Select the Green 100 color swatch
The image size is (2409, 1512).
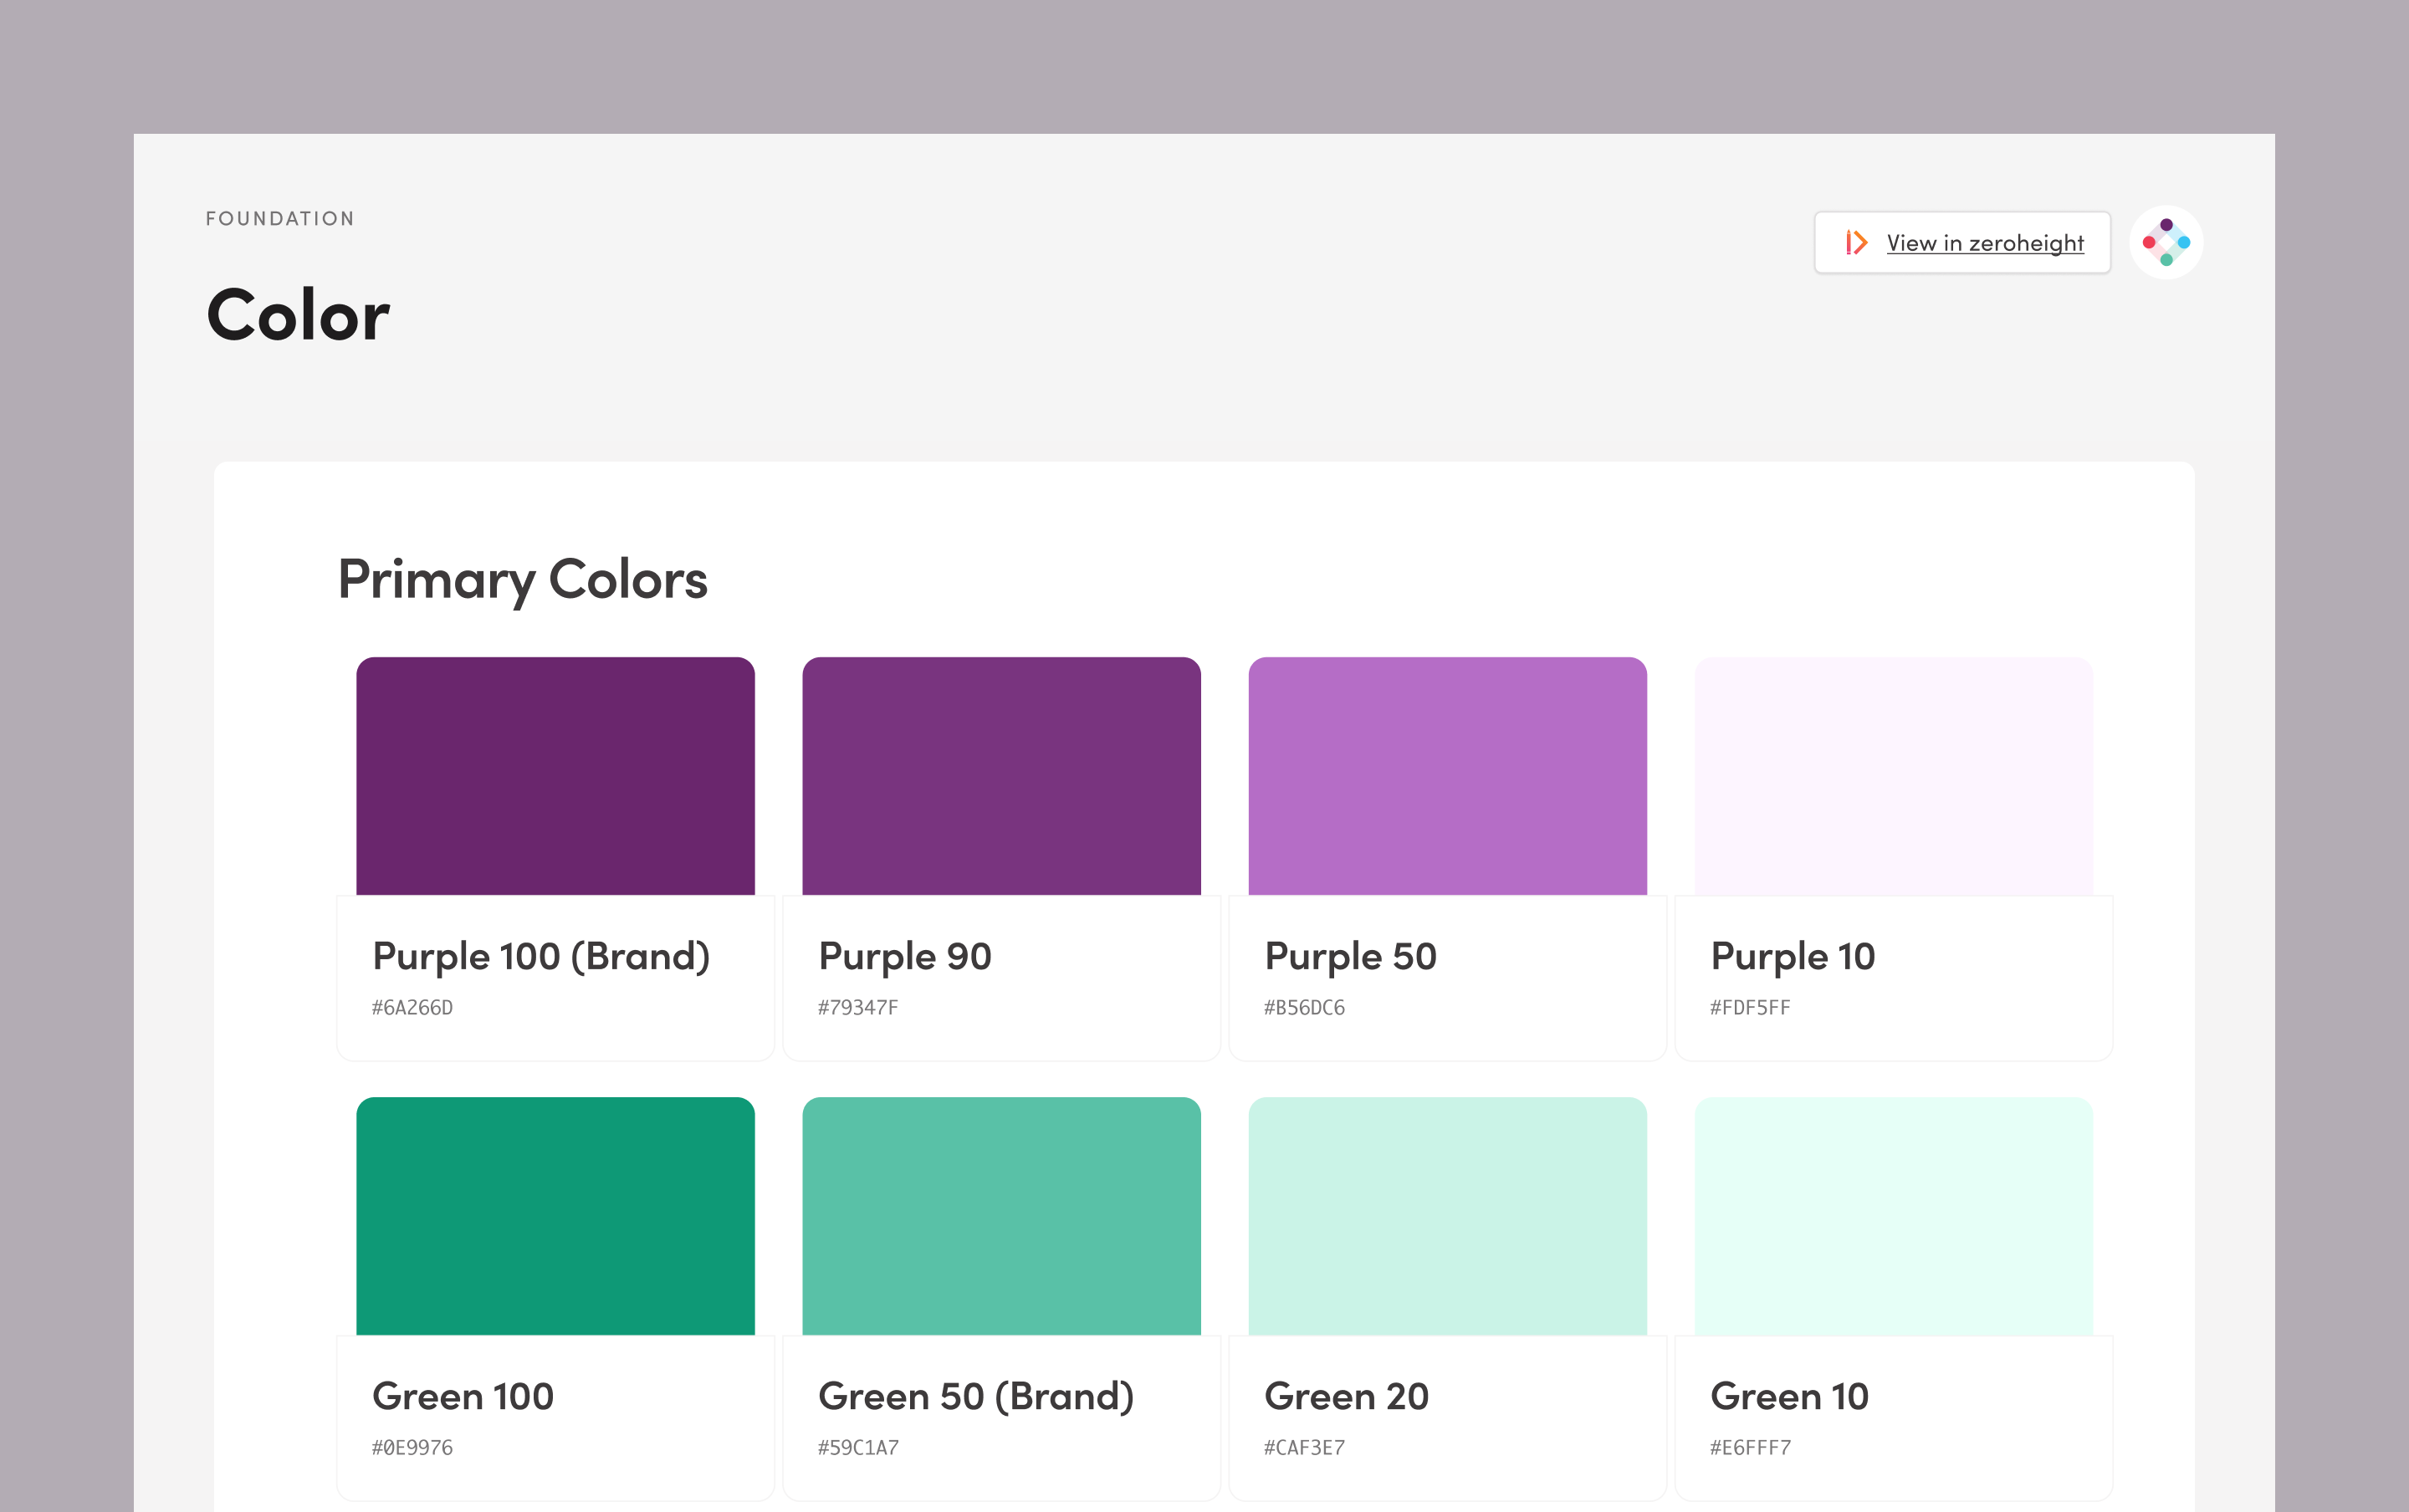tap(555, 1216)
